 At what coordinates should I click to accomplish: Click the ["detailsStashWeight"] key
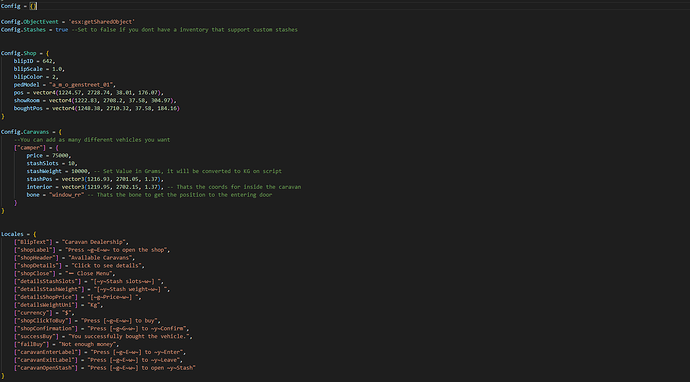click(x=49, y=289)
